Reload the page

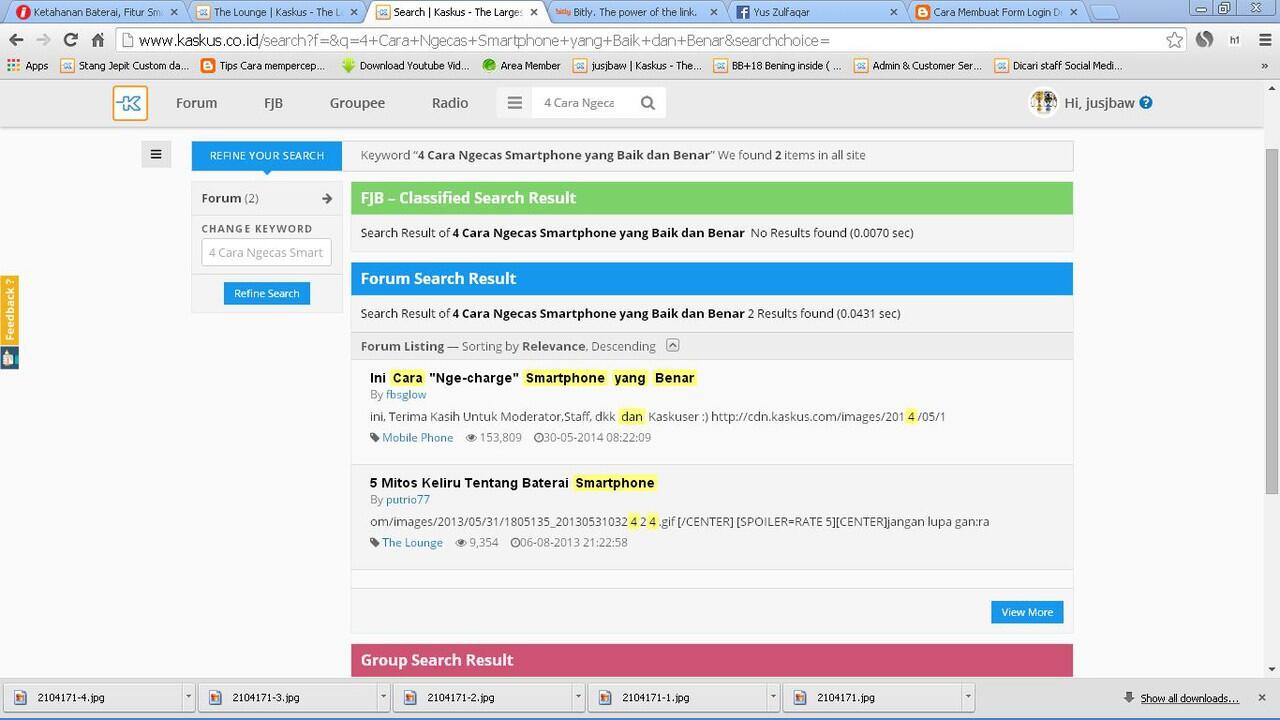point(70,40)
